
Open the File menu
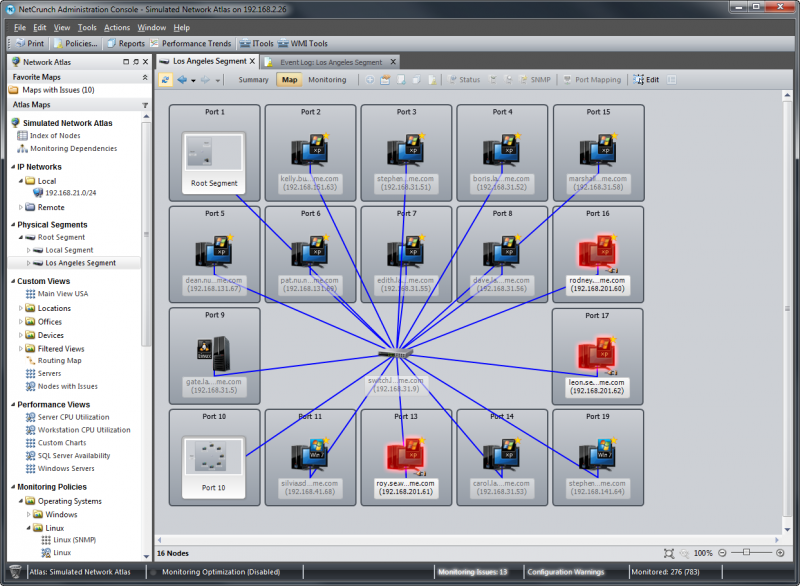click(20, 28)
